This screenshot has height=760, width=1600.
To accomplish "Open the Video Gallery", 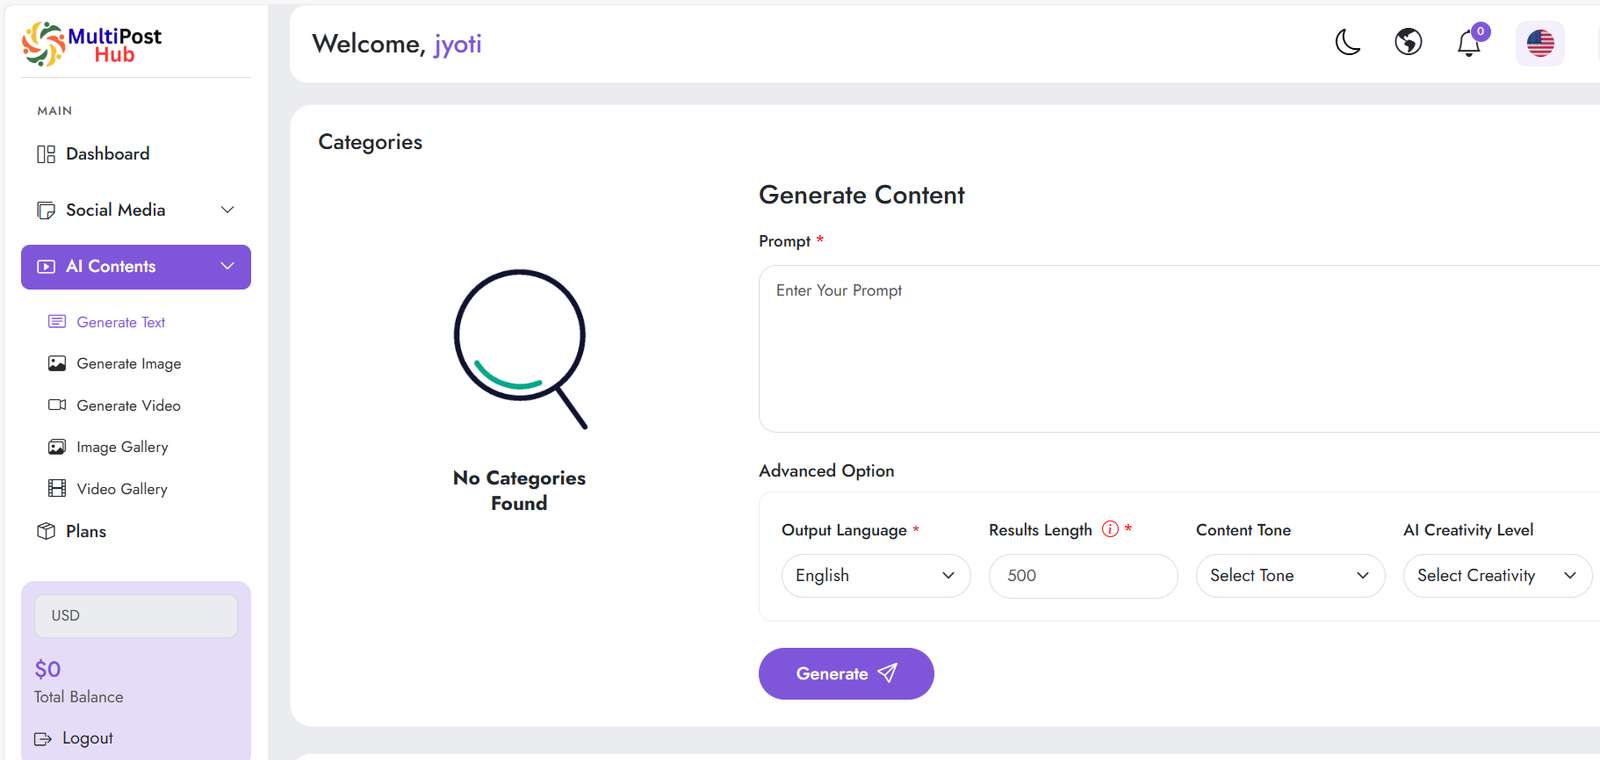I will pyautogui.click(x=121, y=489).
